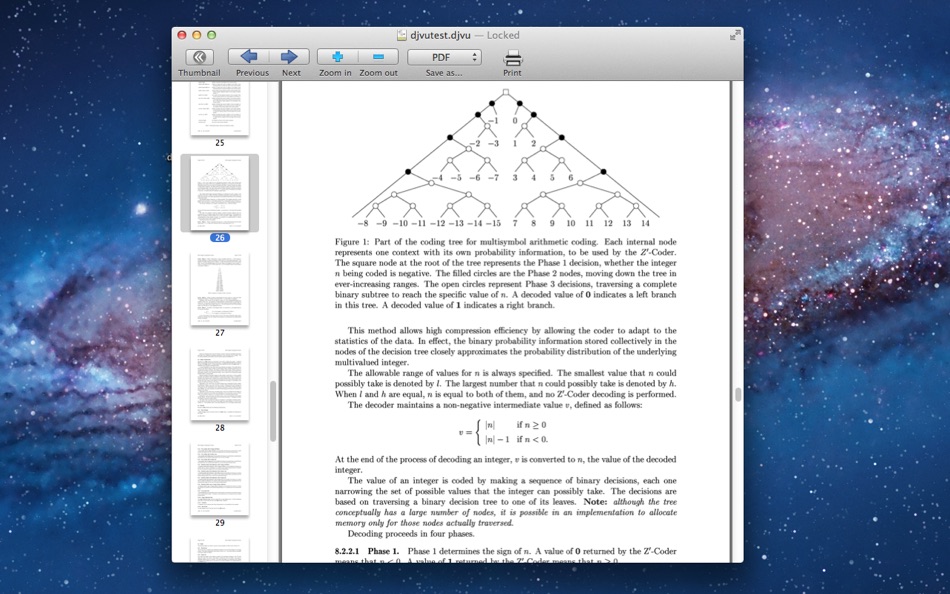
Task: Enter fullscreen using top-right corner icon
Action: [x=735, y=35]
